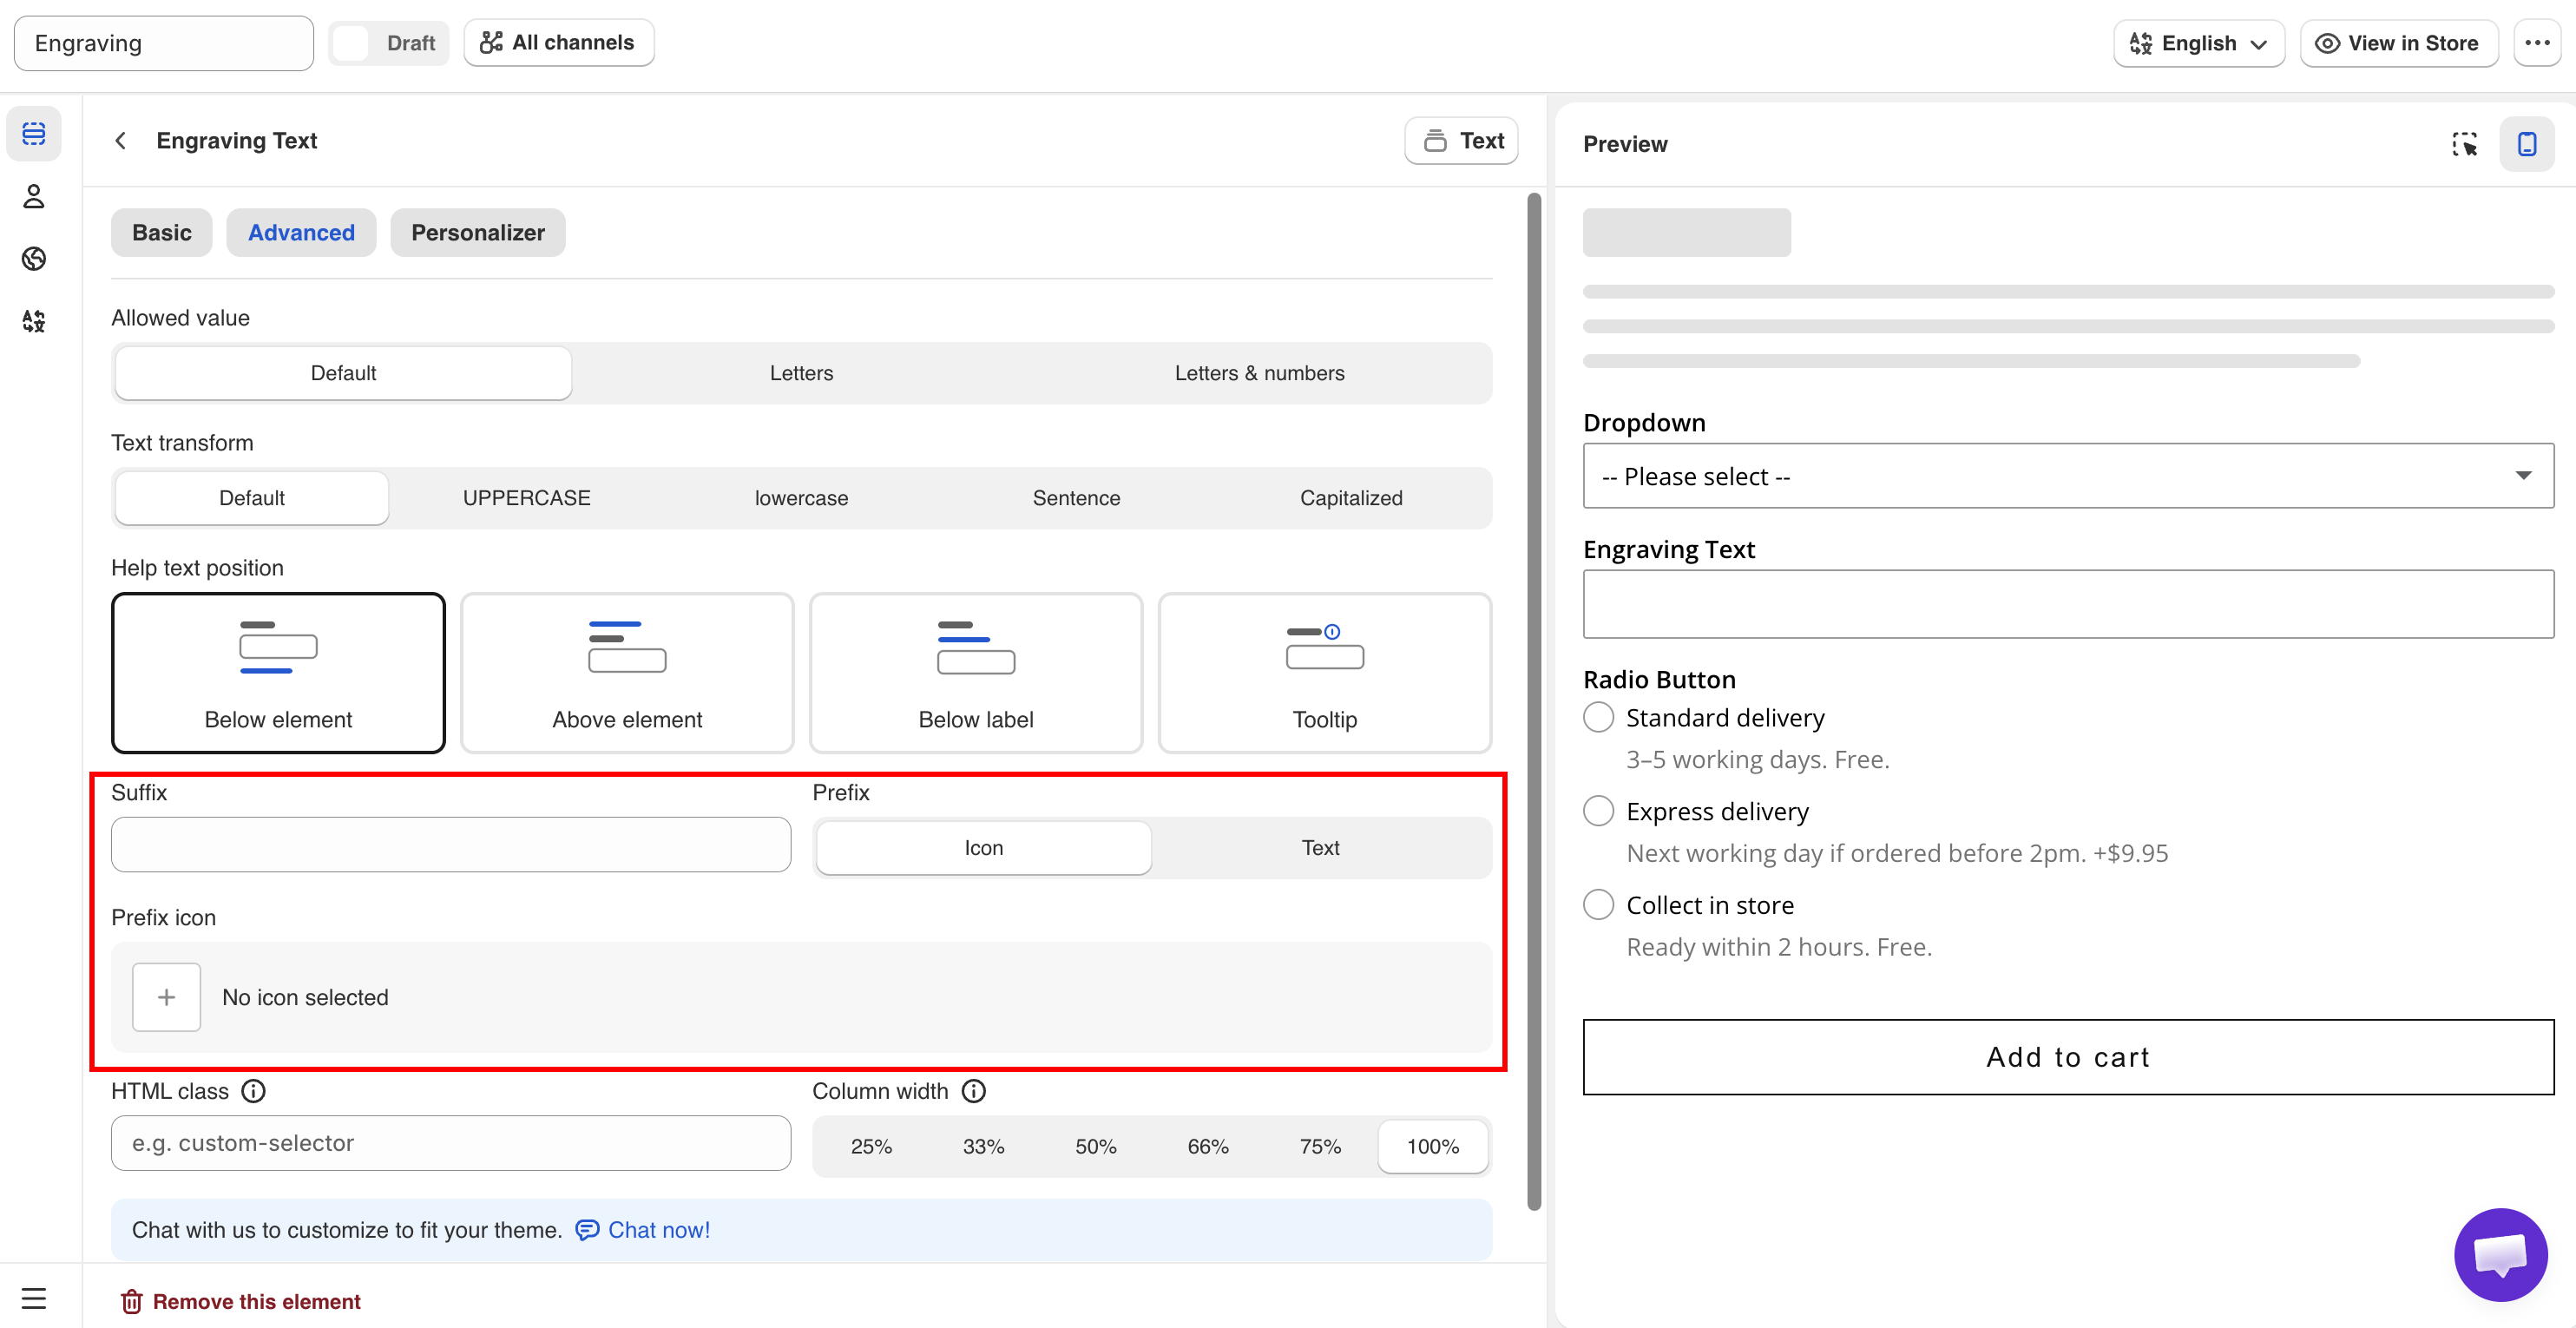Choose Tooltip help text position
The width and height of the screenshot is (2576, 1328).
pyautogui.click(x=1324, y=673)
